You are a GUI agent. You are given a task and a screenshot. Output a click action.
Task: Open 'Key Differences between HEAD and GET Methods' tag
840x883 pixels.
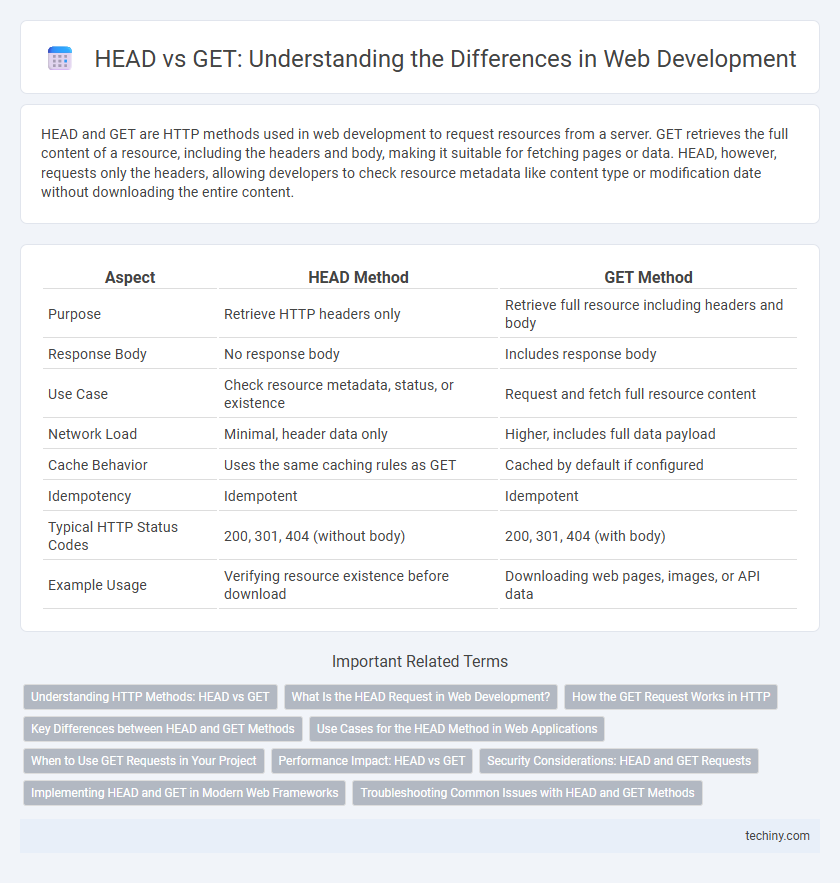point(163,729)
